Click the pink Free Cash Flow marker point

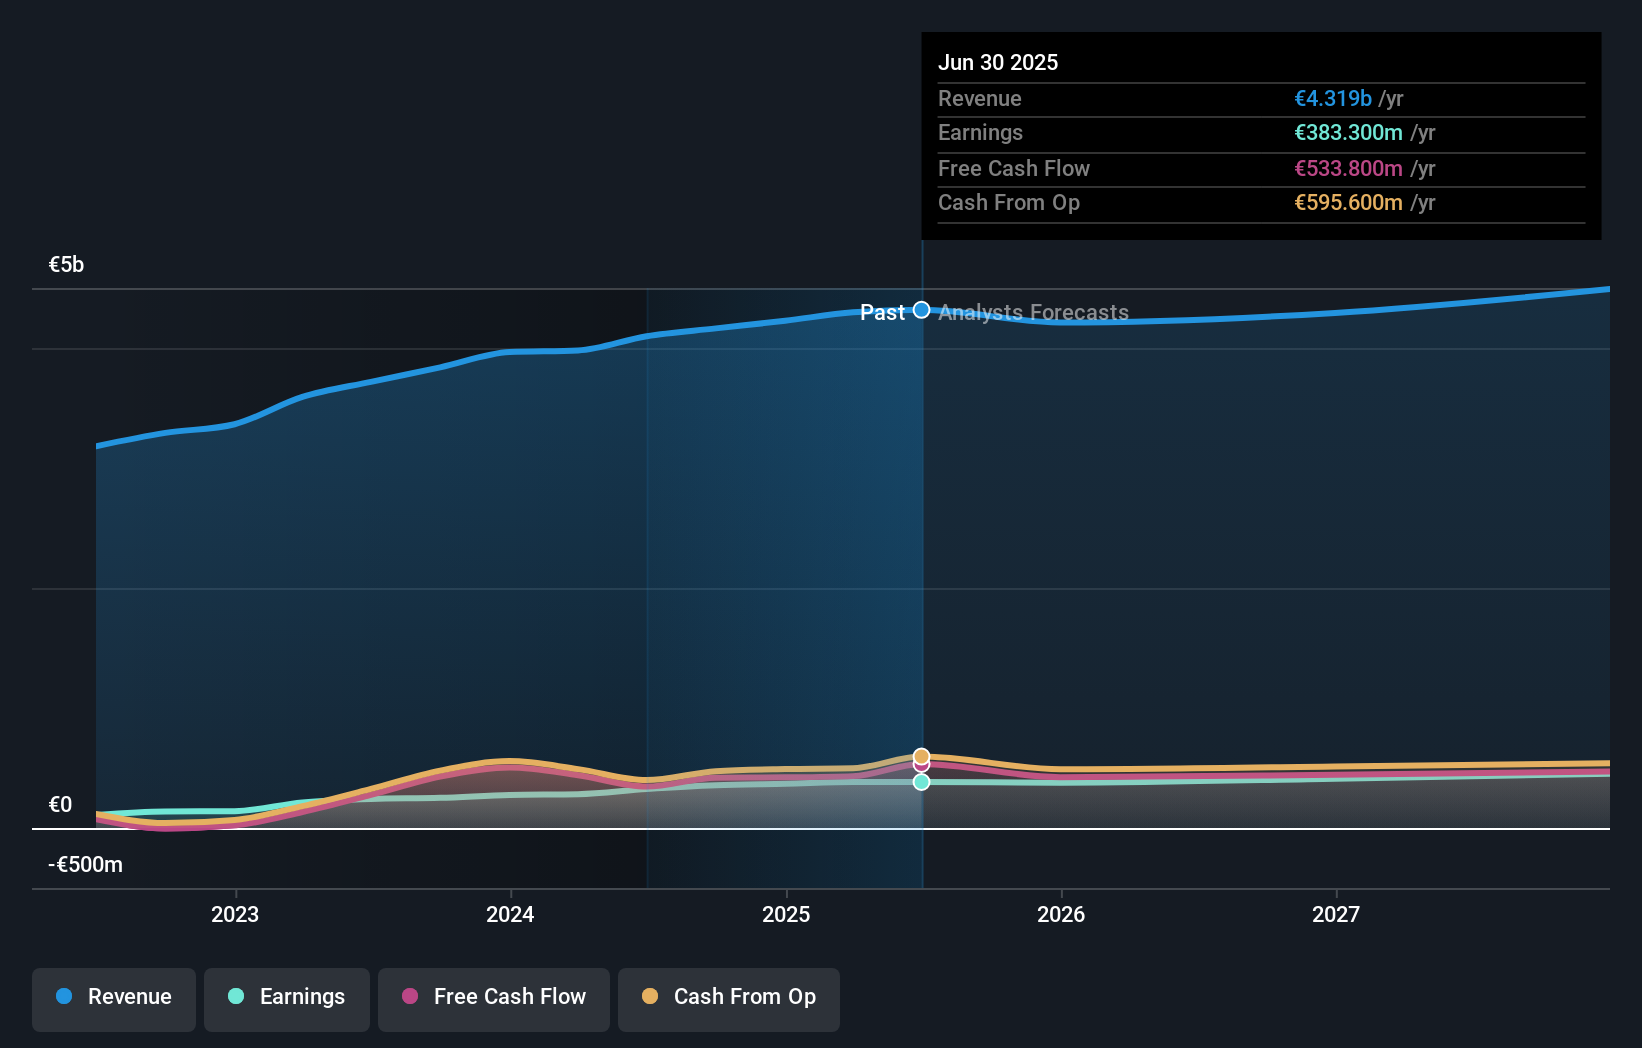pos(921,766)
